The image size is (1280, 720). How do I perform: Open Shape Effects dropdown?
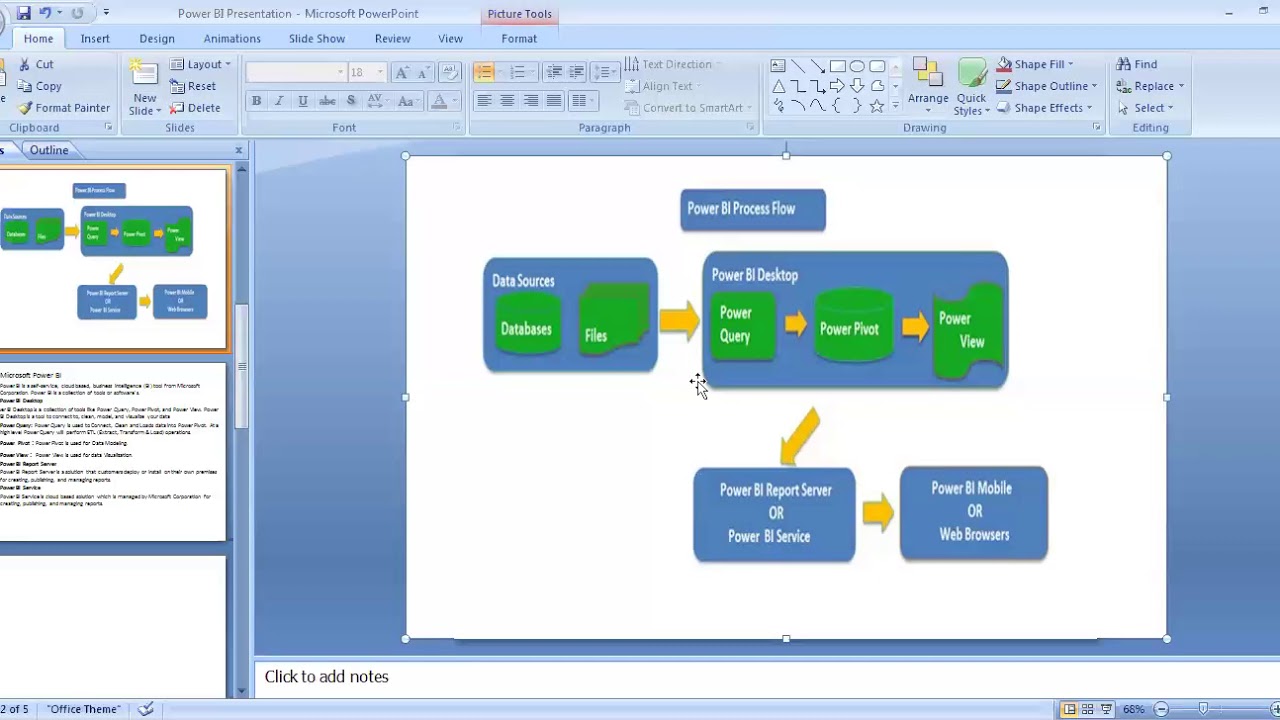coord(1044,108)
